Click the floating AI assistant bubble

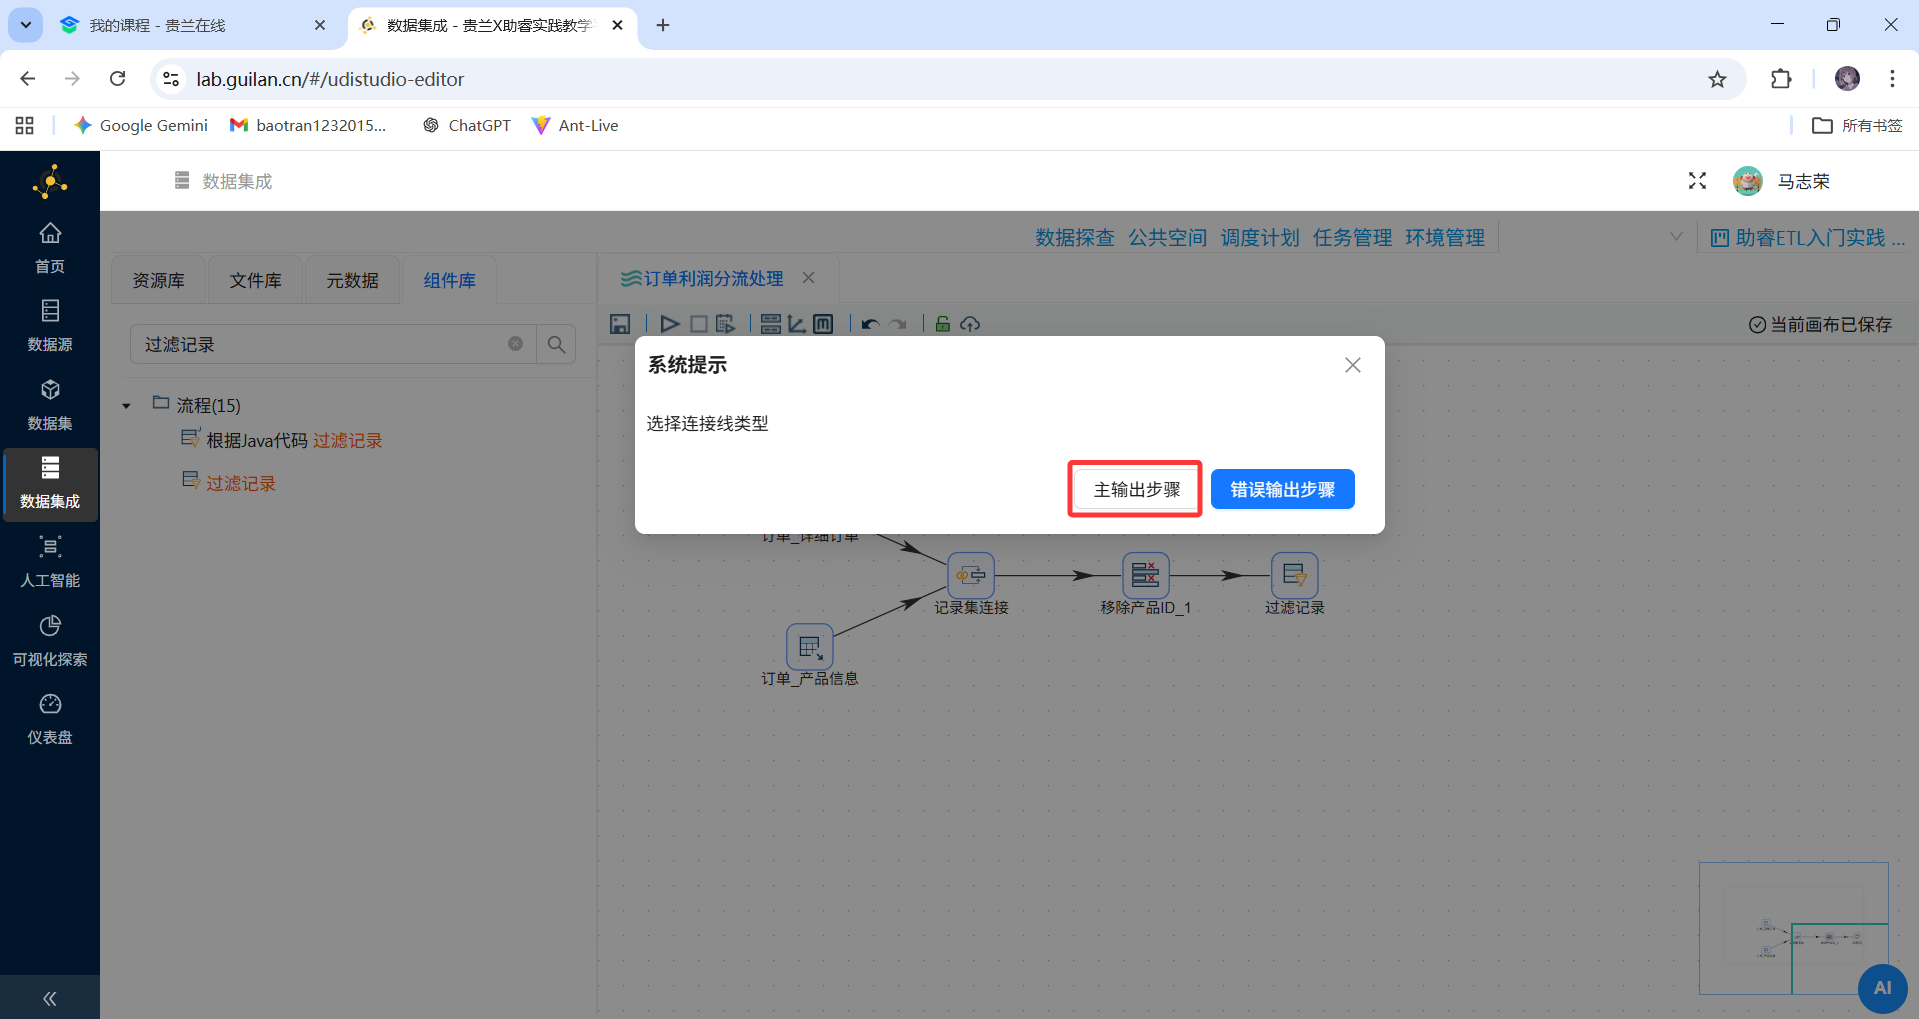(x=1883, y=988)
